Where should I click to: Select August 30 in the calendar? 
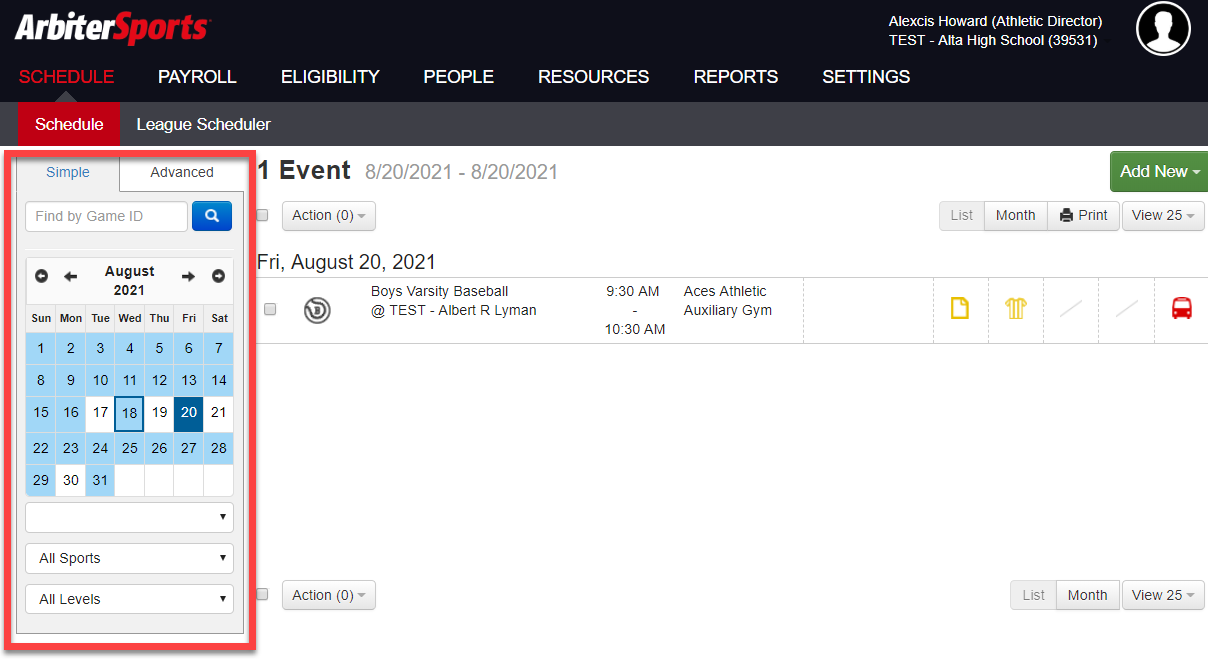click(70, 480)
